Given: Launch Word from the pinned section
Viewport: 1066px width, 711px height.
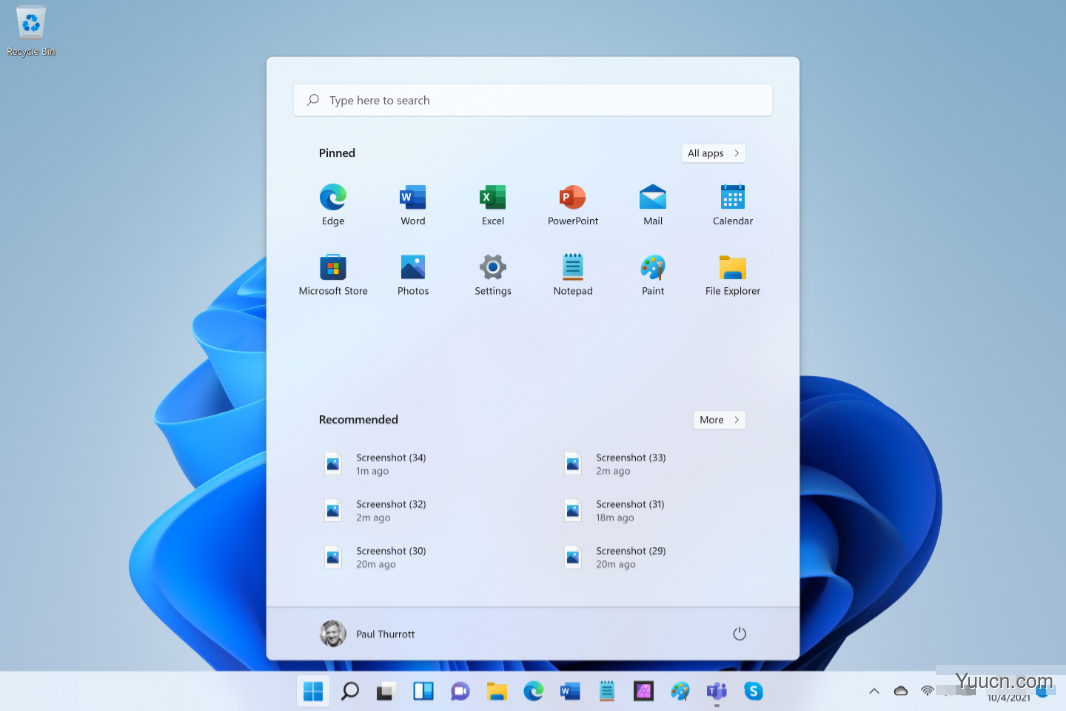Looking at the screenshot, I should coord(413,204).
